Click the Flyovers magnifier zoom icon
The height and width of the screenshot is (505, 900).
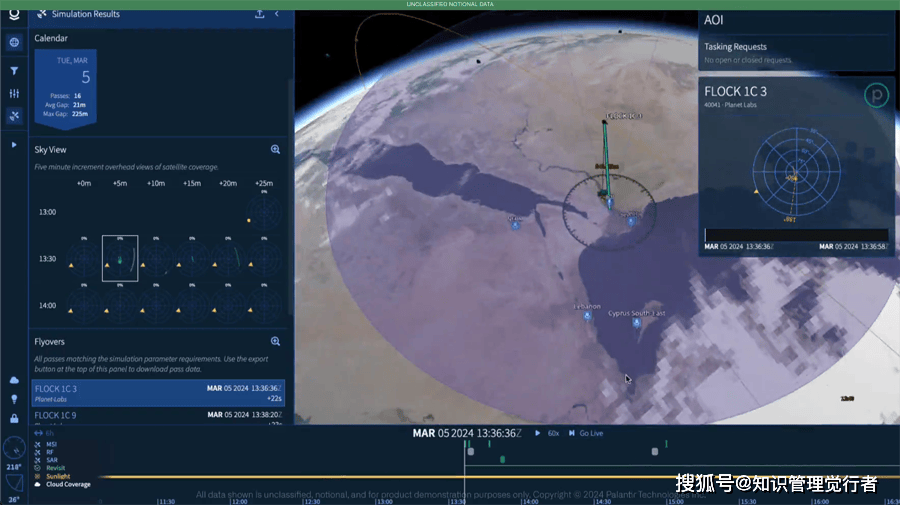tap(275, 341)
